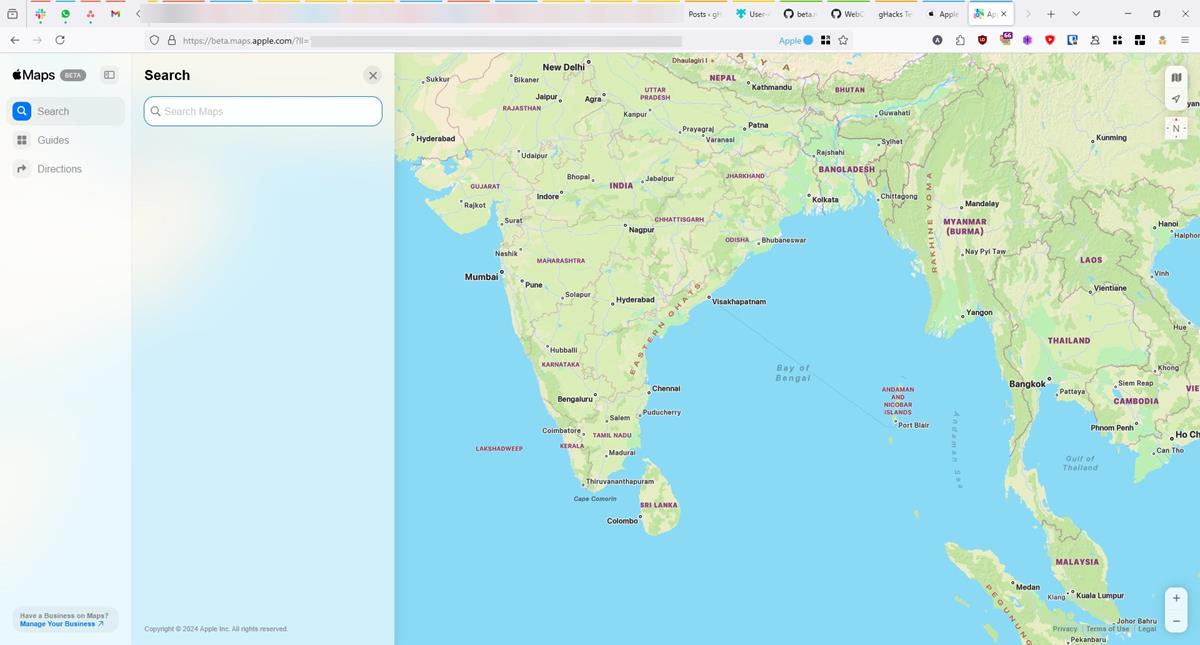The width and height of the screenshot is (1200, 645).
Task: Click the current location arrow icon
Action: click(x=1176, y=99)
